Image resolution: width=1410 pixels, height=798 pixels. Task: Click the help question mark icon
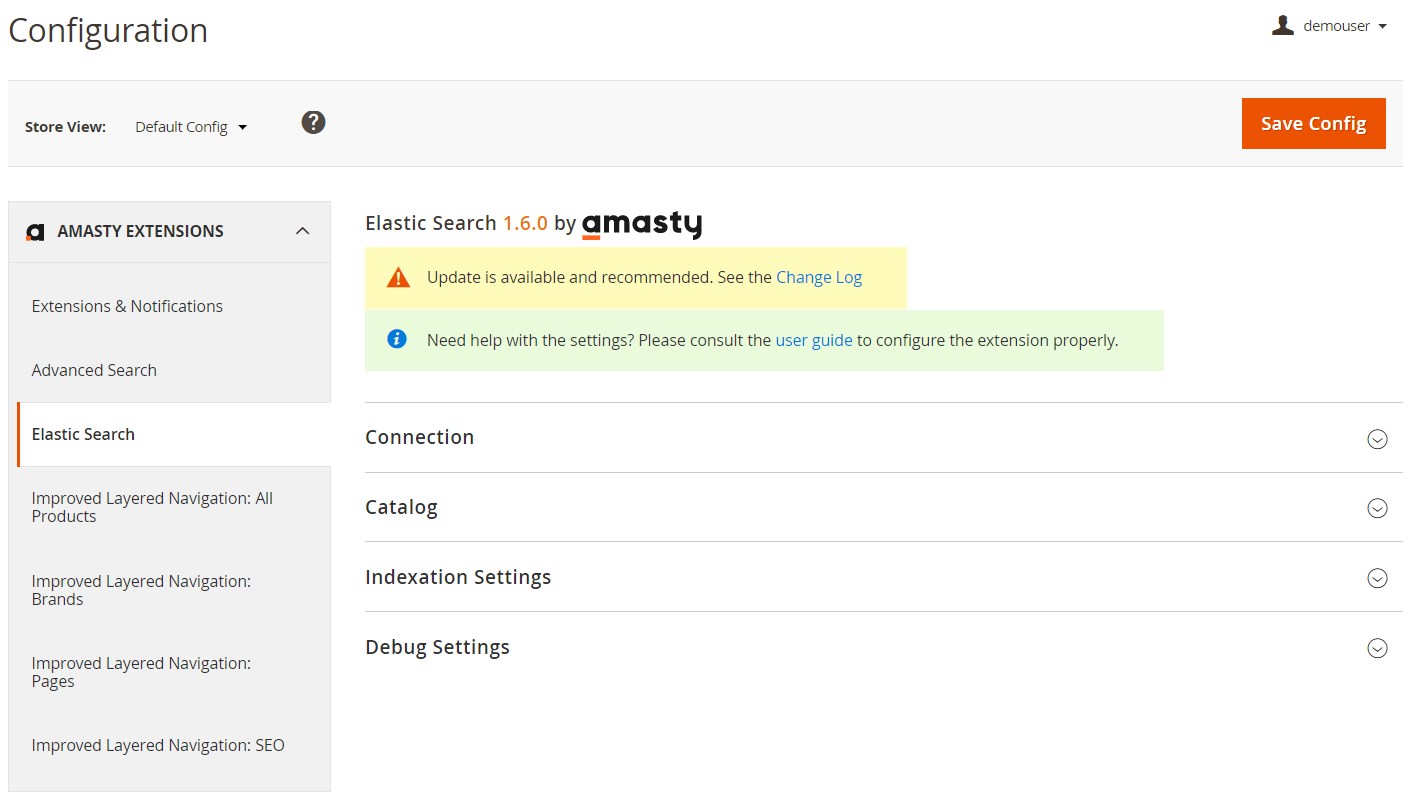point(313,121)
